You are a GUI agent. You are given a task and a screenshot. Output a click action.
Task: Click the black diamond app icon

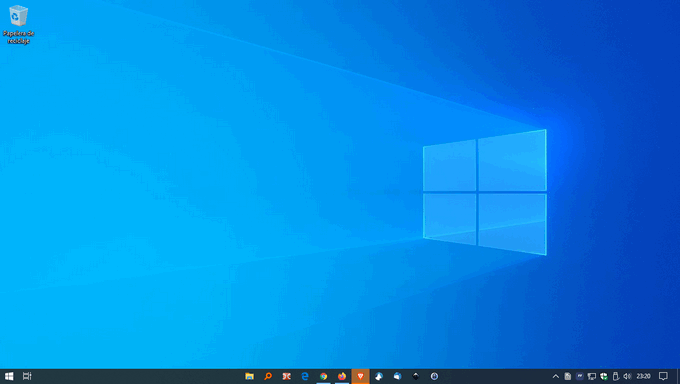click(x=415, y=376)
